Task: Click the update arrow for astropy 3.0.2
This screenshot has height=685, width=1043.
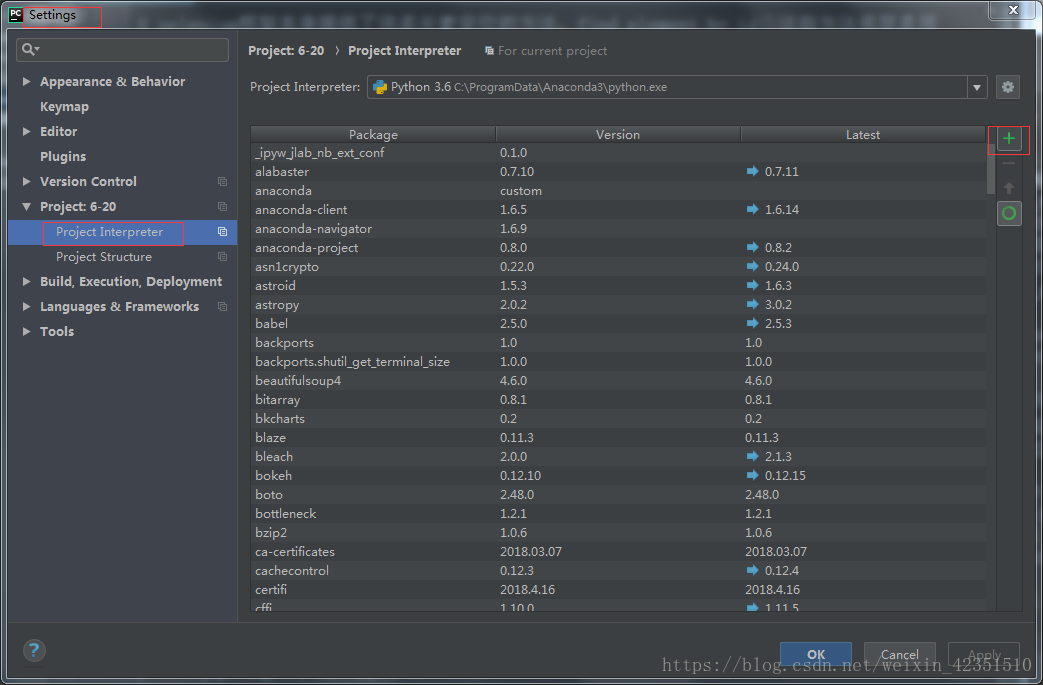Action: (752, 304)
